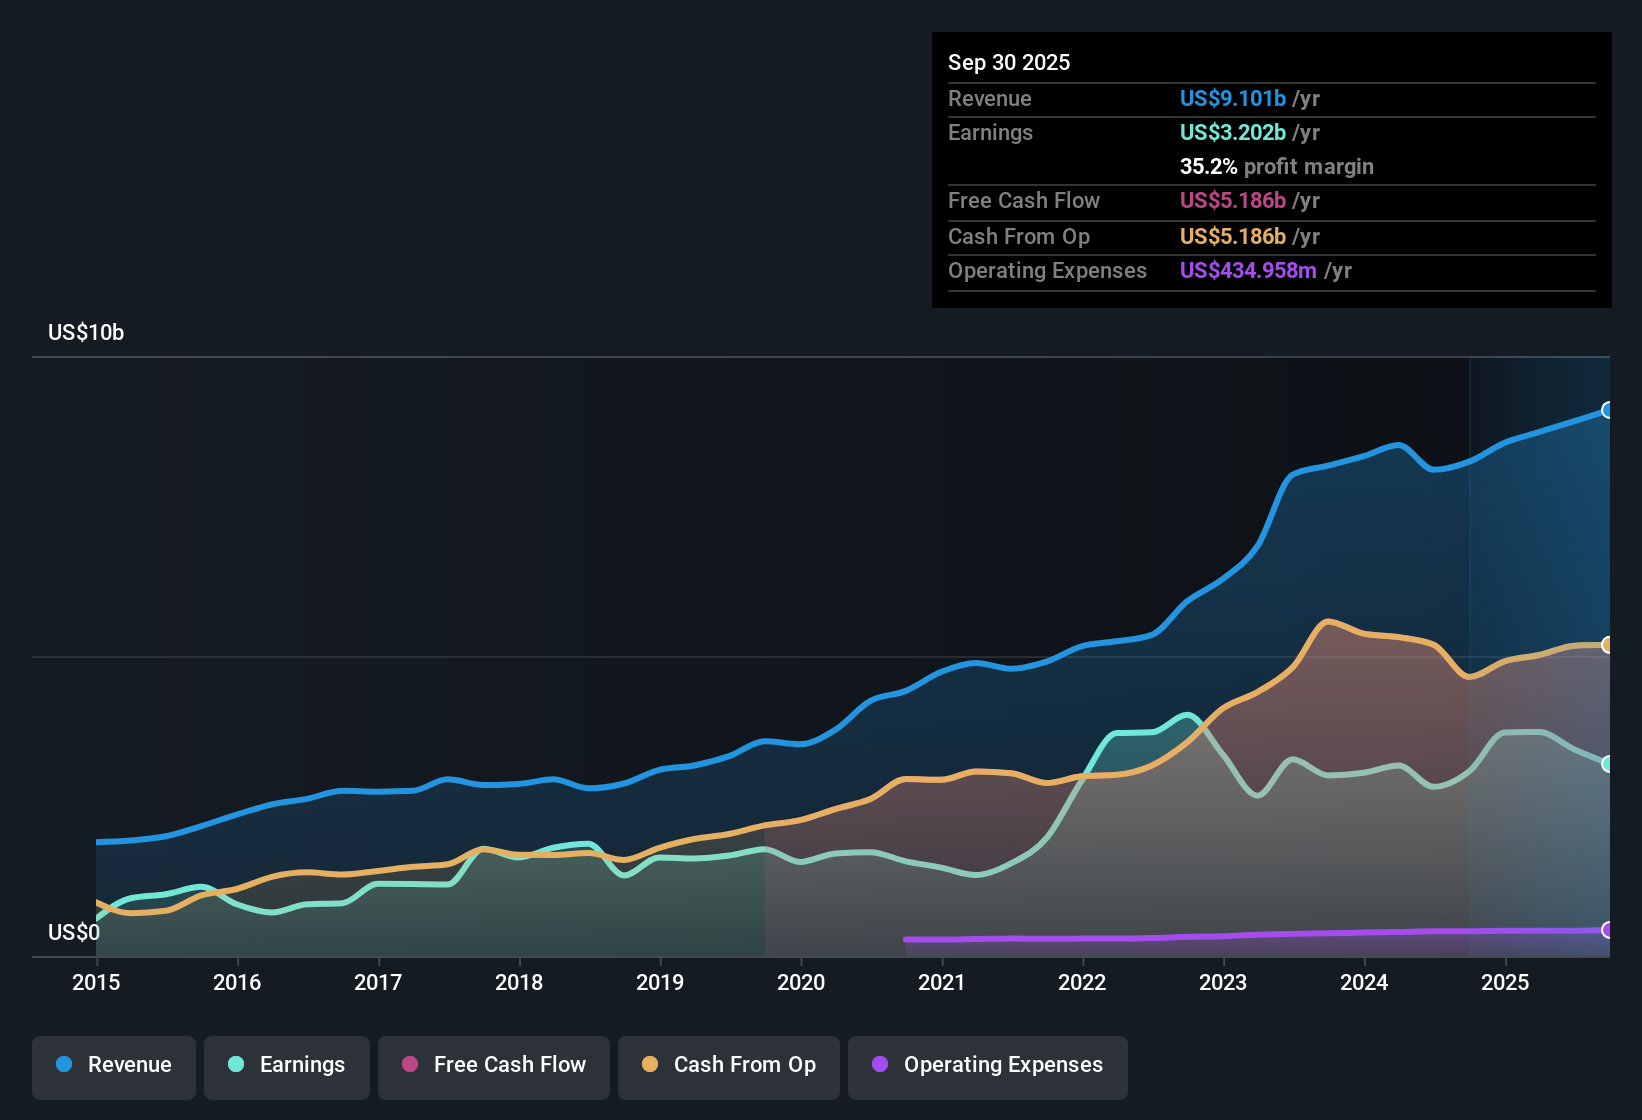The image size is (1642, 1120).
Task: Click the Operating Expenses endpoint circle marker
Action: click(x=1608, y=930)
